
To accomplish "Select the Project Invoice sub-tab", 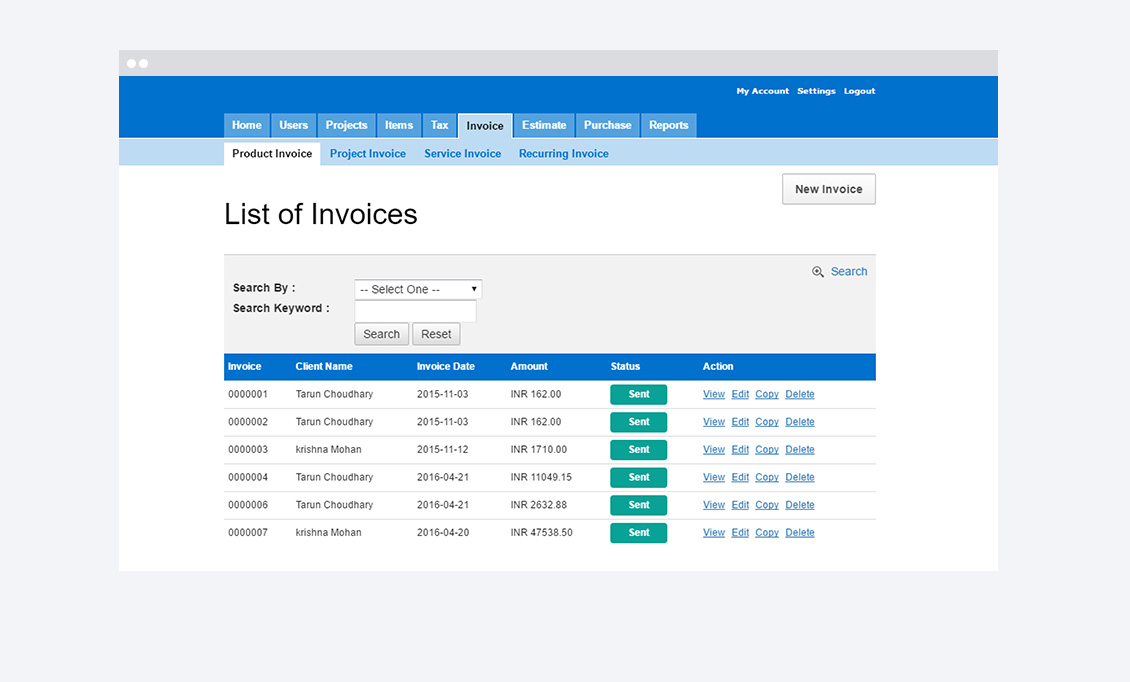I will pos(367,154).
